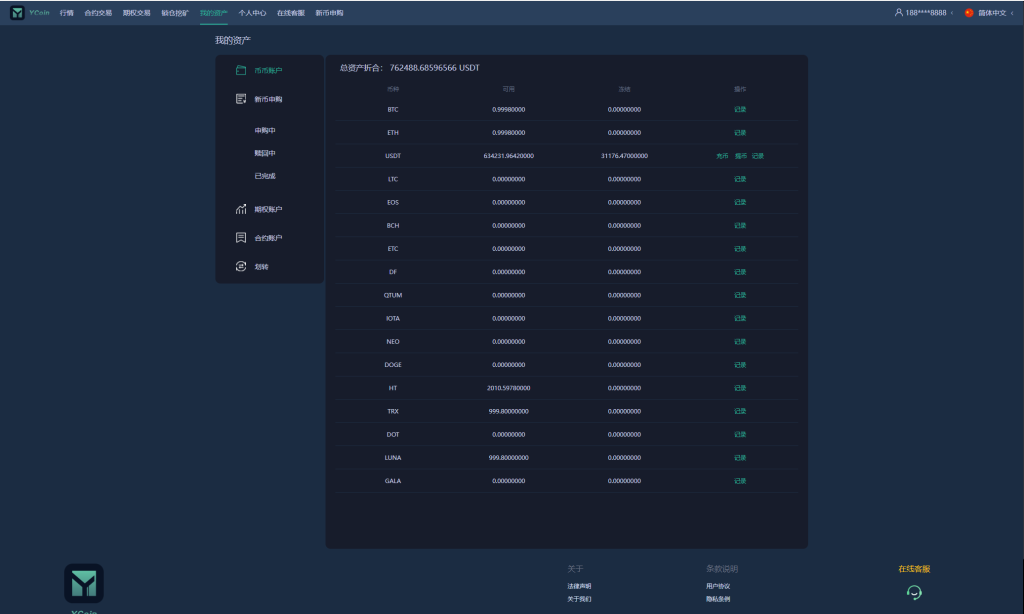Open 合约交易 in the top navigation
Image resolution: width=1024 pixels, height=614 pixels.
98,13
